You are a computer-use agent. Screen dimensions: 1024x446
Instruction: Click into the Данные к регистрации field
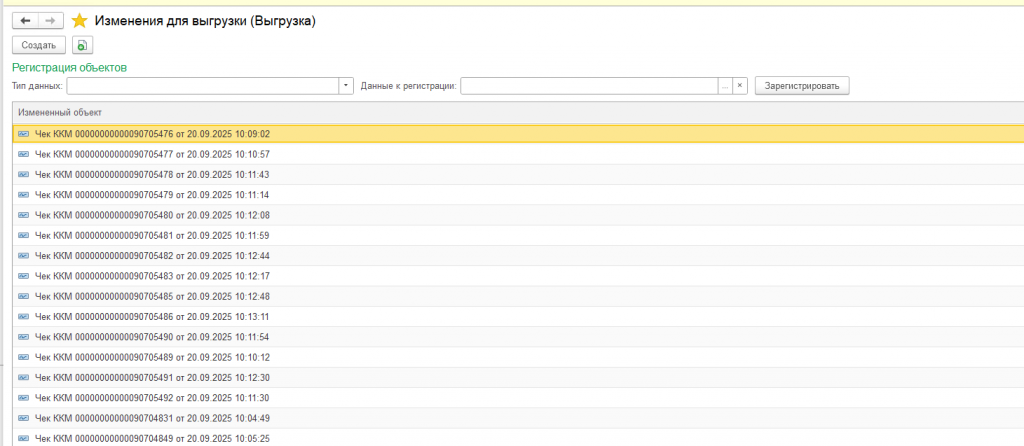(589, 86)
